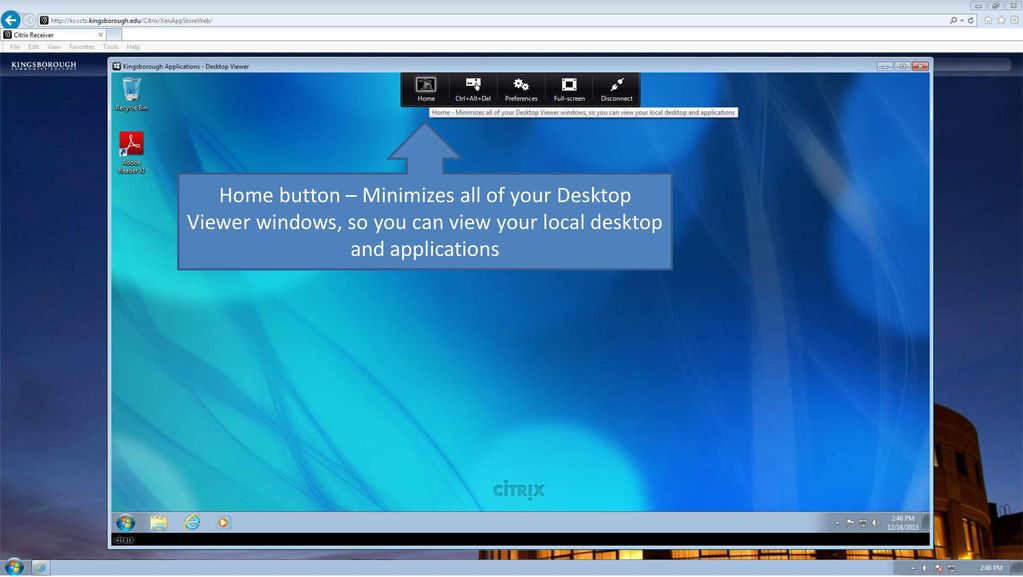The image size is (1023, 577).
Task: Select the Recycle Bin desktop icon
Action: (x=131, y=94)
